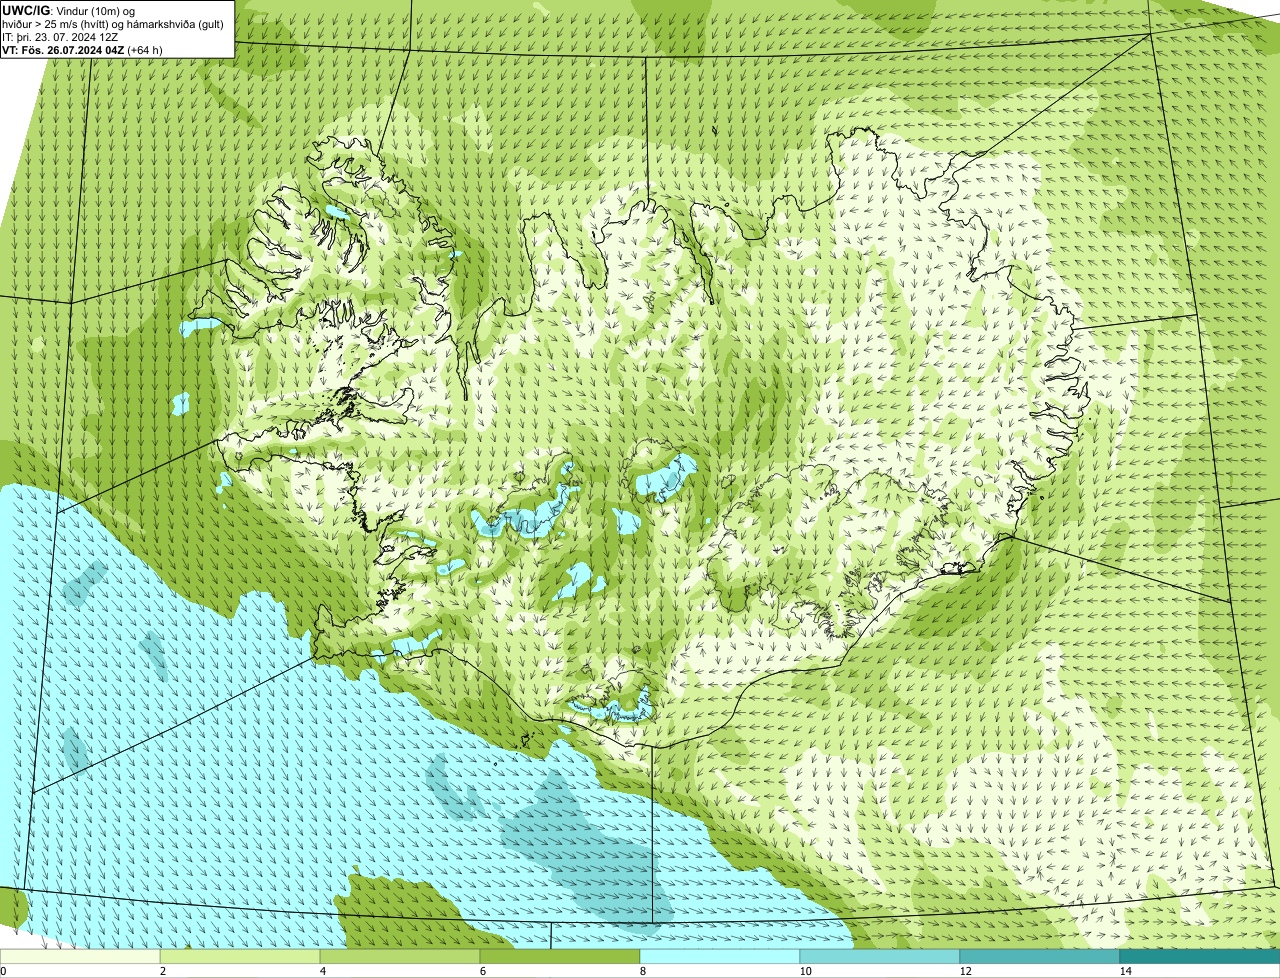This screenshot has width=1280, height=978.
Task: Click the darker green 6–8 m/s legend swatch
Action: pos(560,956)
